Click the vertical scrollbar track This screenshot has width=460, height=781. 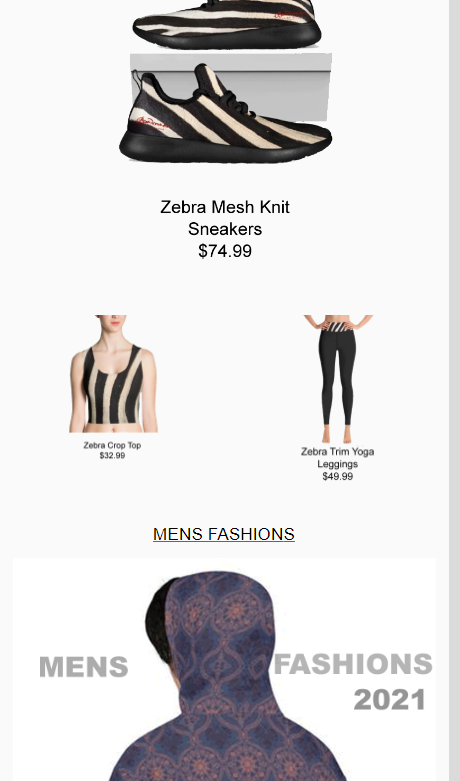tap(455, 390)
